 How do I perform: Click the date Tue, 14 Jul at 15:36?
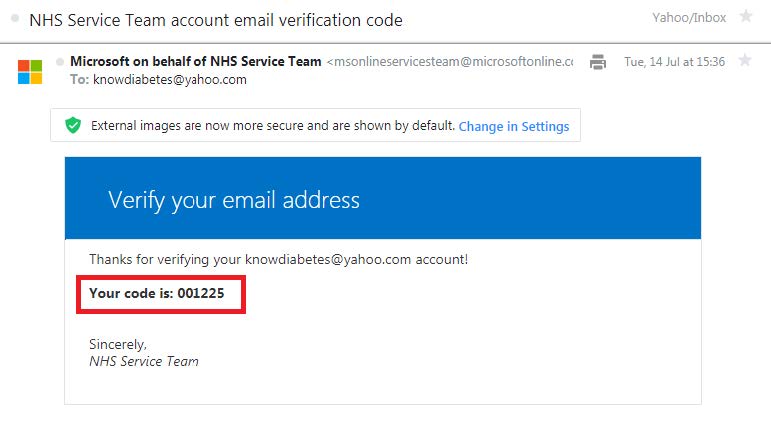click(675, 62)
